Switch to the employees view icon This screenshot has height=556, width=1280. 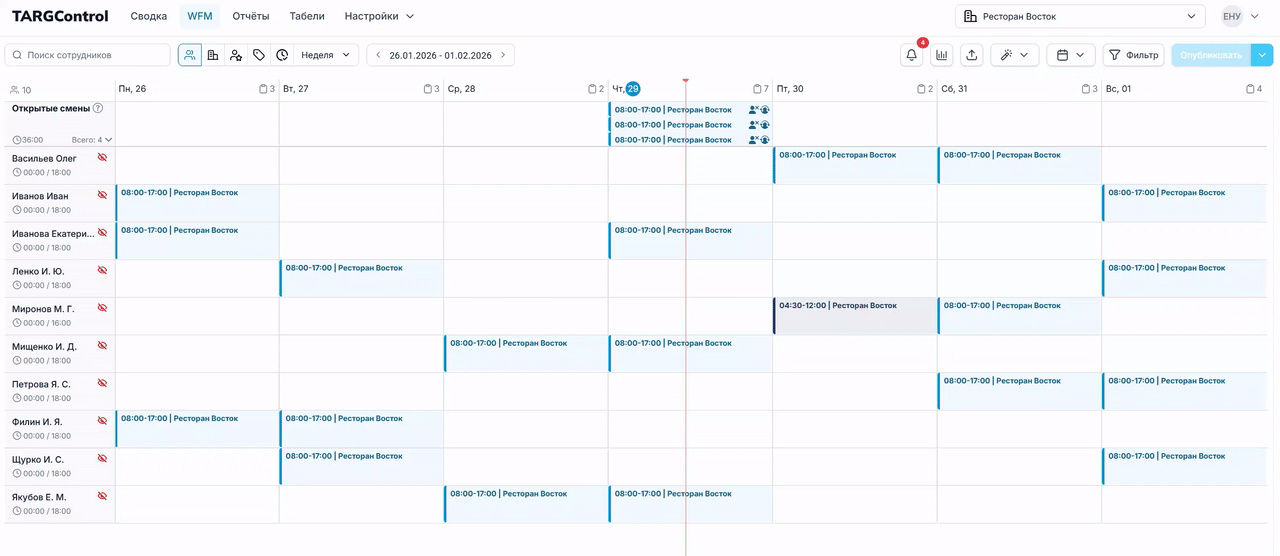(190, 55)
